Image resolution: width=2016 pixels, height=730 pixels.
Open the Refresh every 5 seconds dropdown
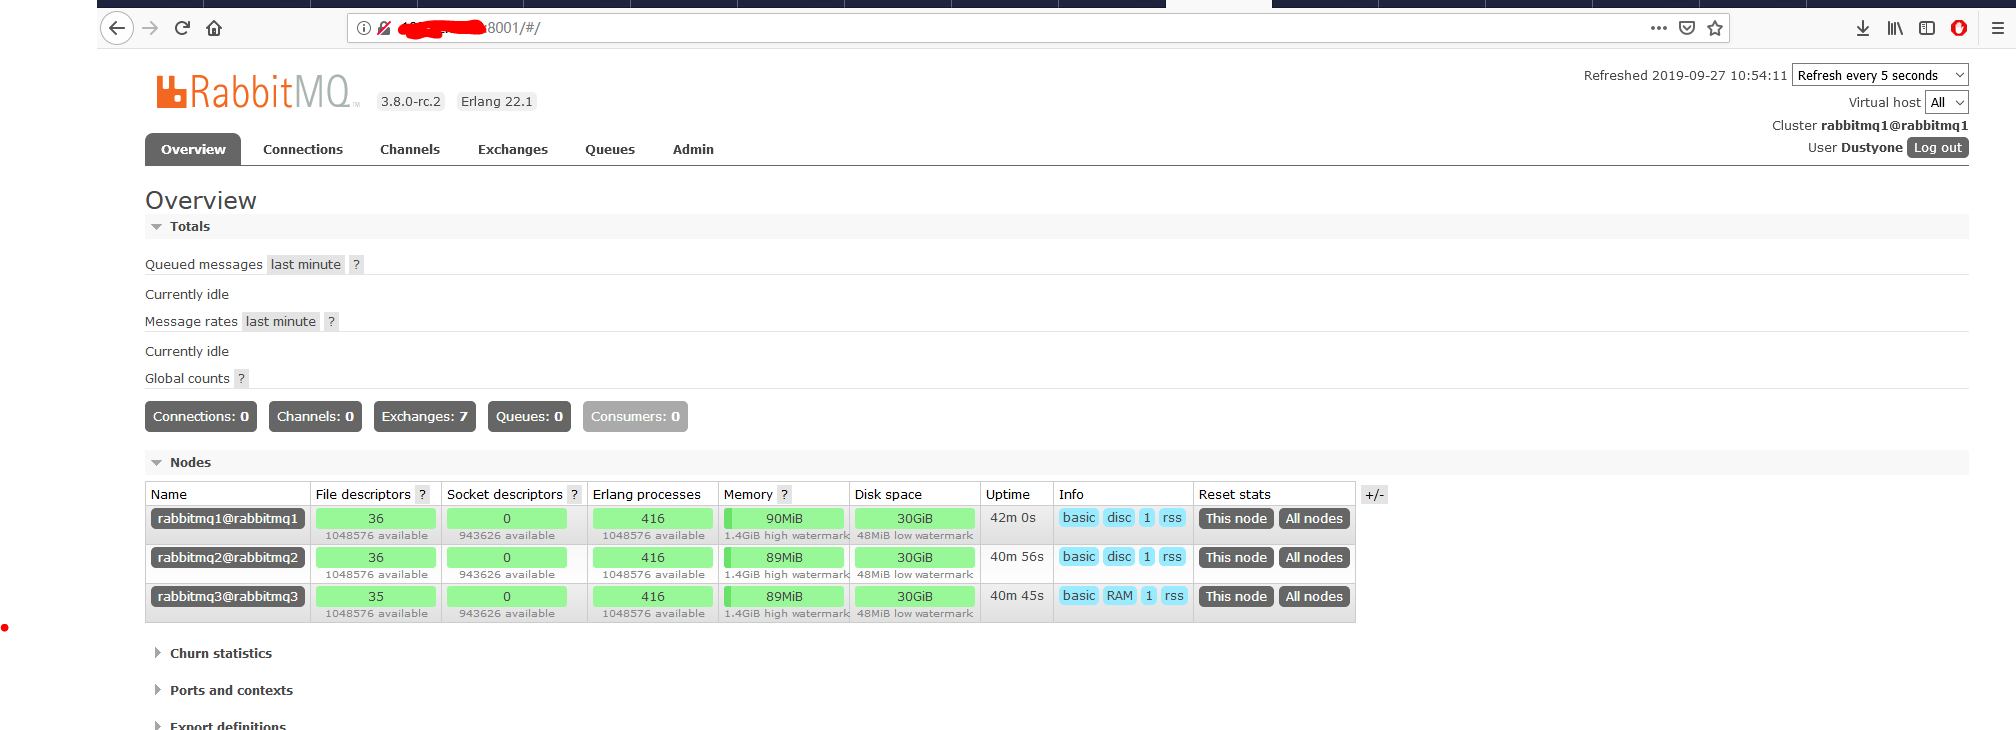click(1880, 75)
